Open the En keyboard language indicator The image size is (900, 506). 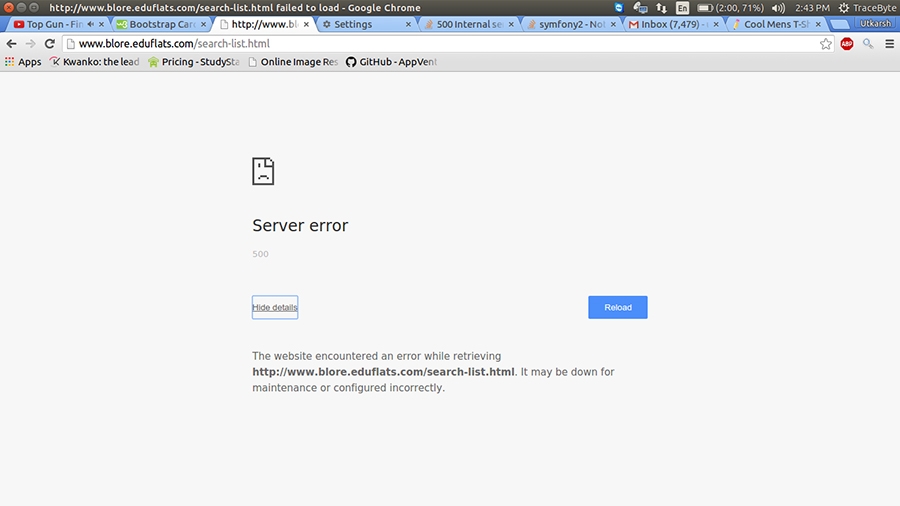682,8
